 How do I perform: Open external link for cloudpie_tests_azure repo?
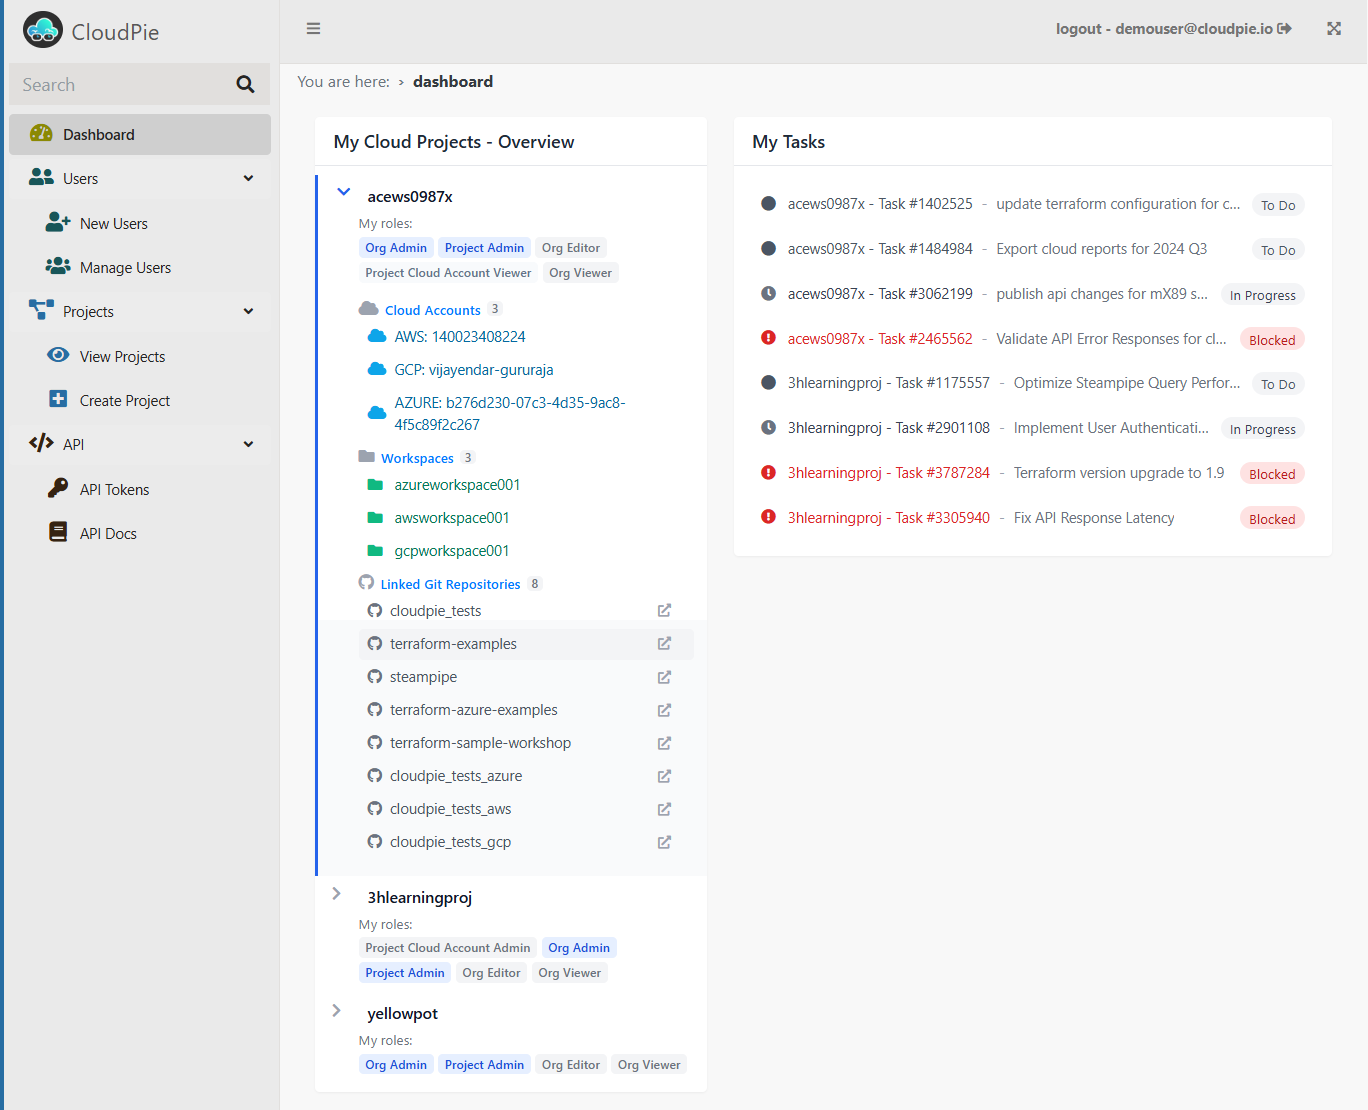point(664,776)
